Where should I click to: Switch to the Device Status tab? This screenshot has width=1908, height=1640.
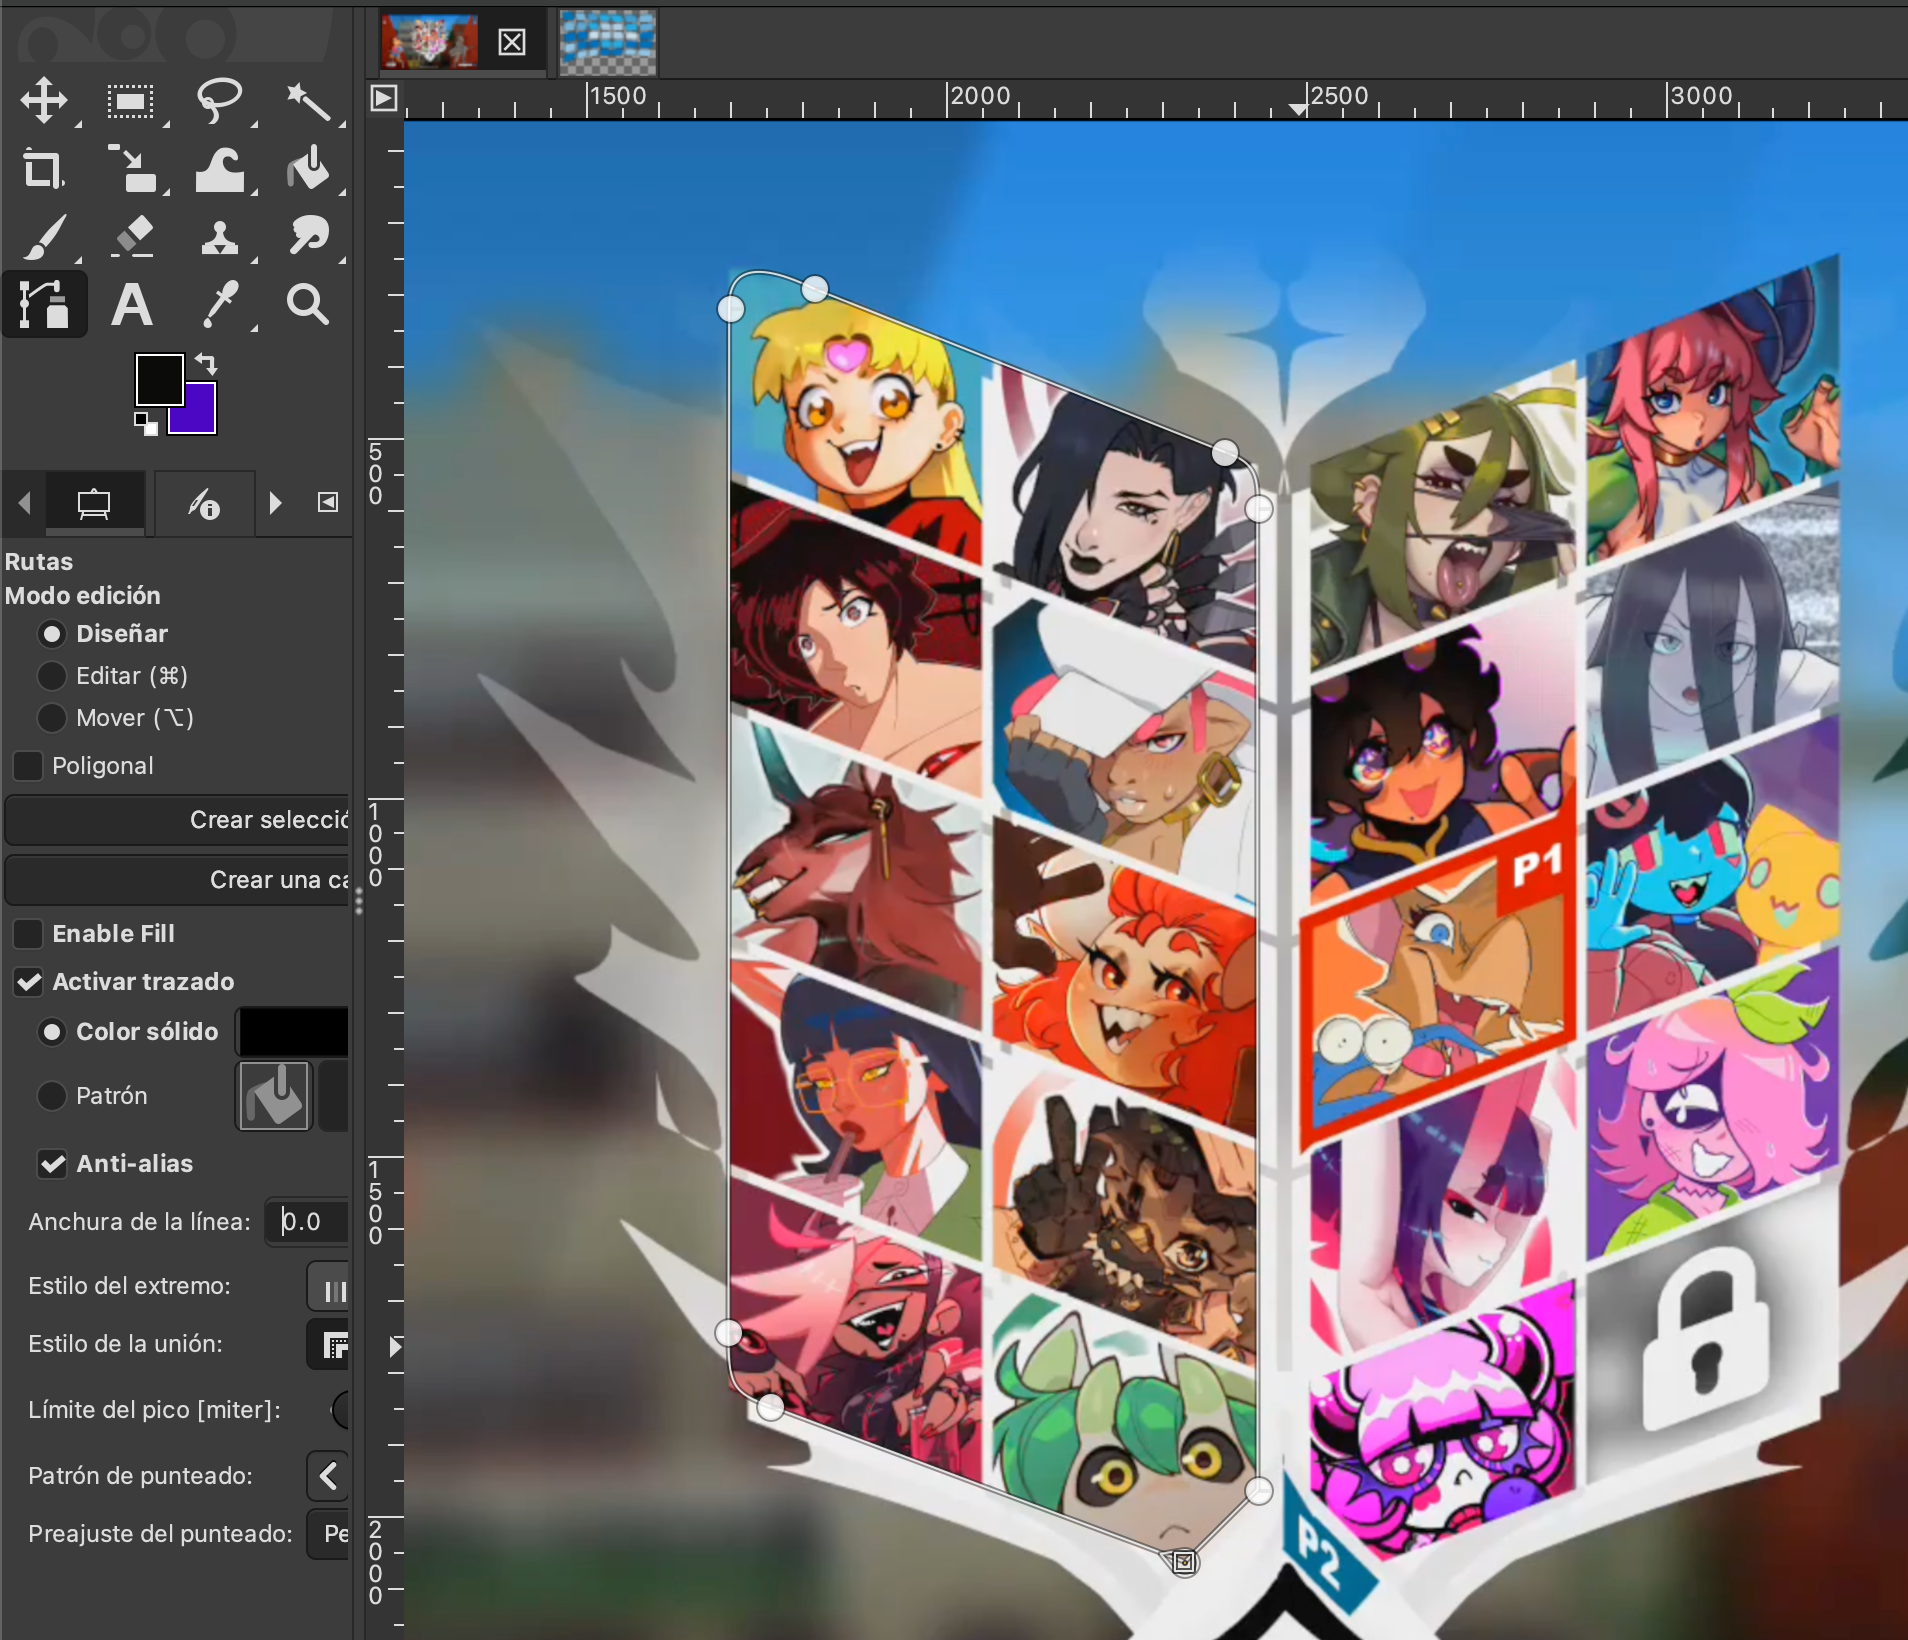click(204, 503)
